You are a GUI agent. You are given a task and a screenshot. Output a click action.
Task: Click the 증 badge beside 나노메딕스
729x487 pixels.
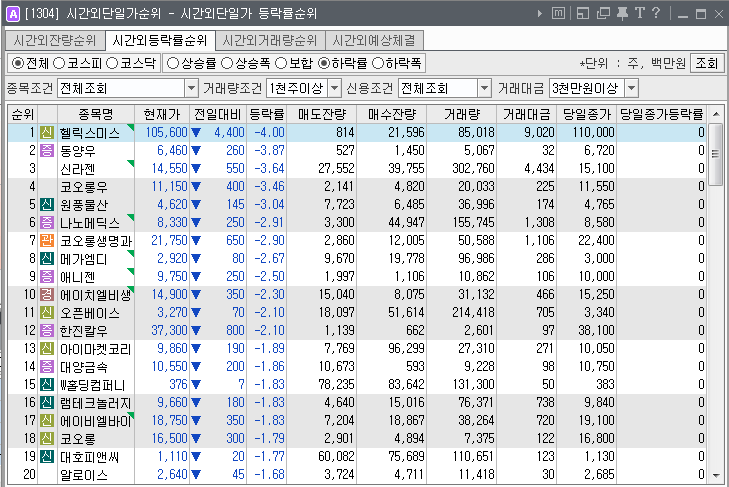tap(46, 223)
